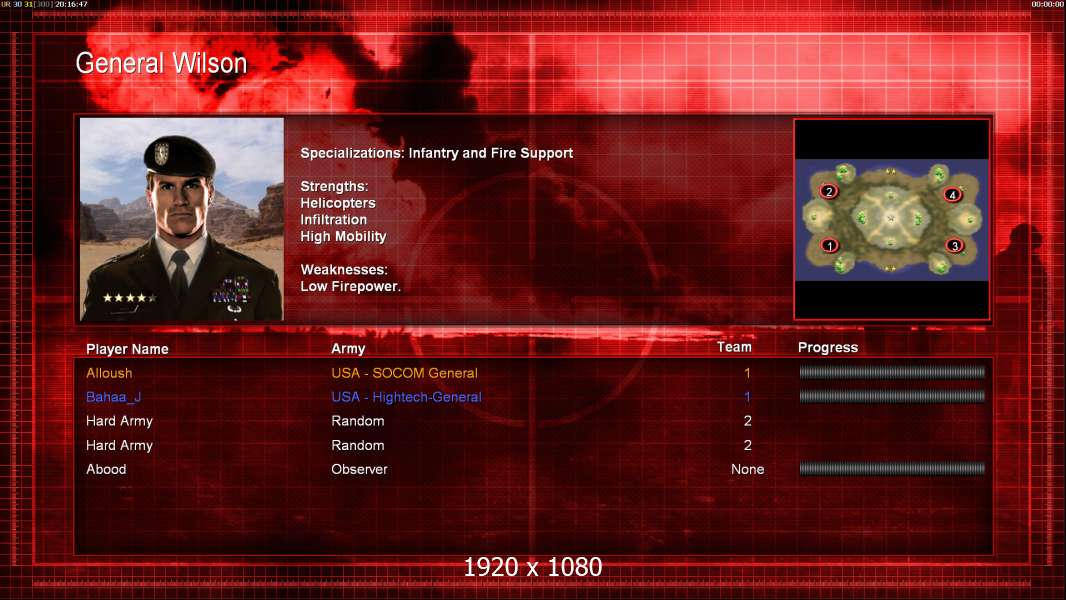
Task: Click start position 1 marker on minimap
Action: click(829, 245)
